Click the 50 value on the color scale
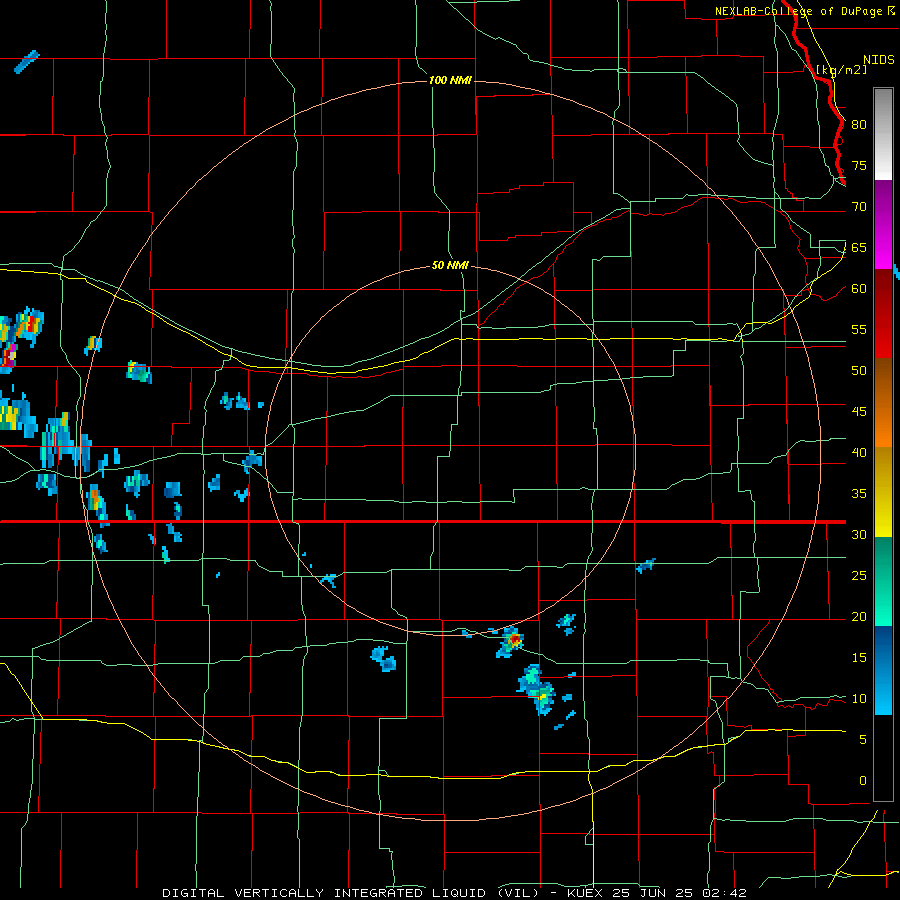Viewport: 900px width, 900px height. tap(859, 370)
